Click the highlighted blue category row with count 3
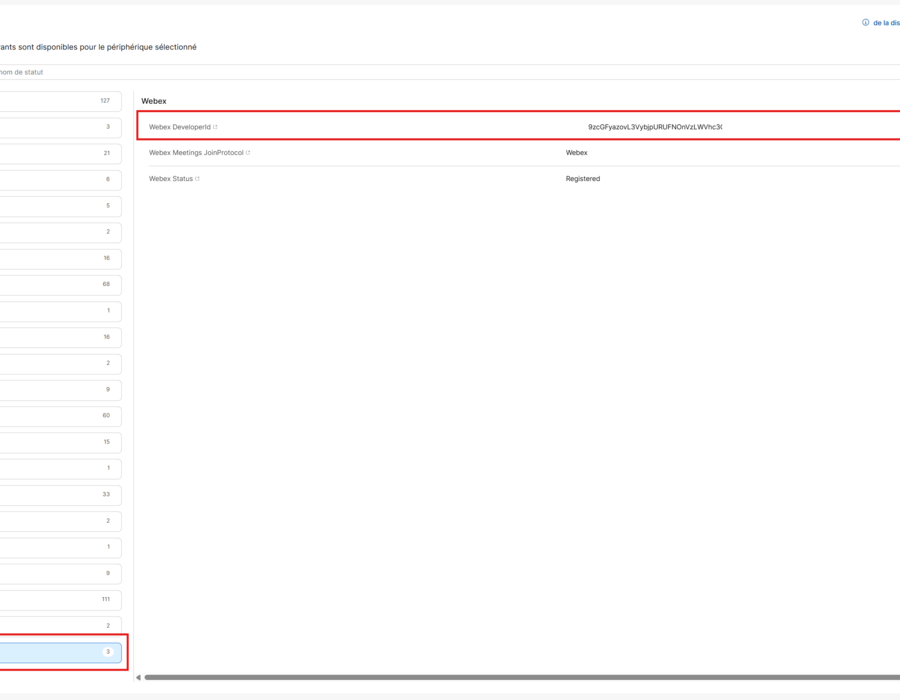 [60, 652]
